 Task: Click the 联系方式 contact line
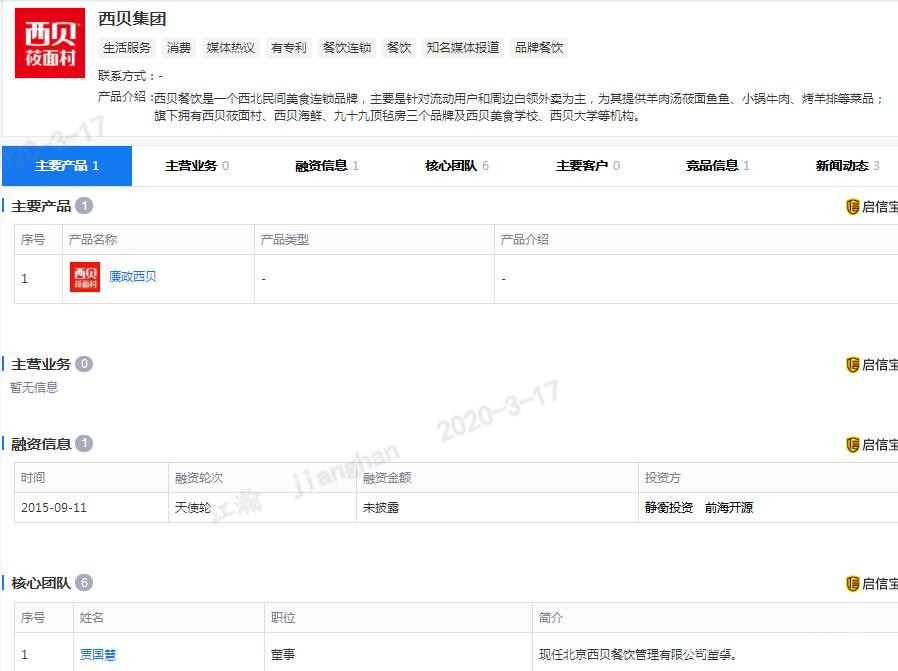pyautogui.click(x=131, y=76)
